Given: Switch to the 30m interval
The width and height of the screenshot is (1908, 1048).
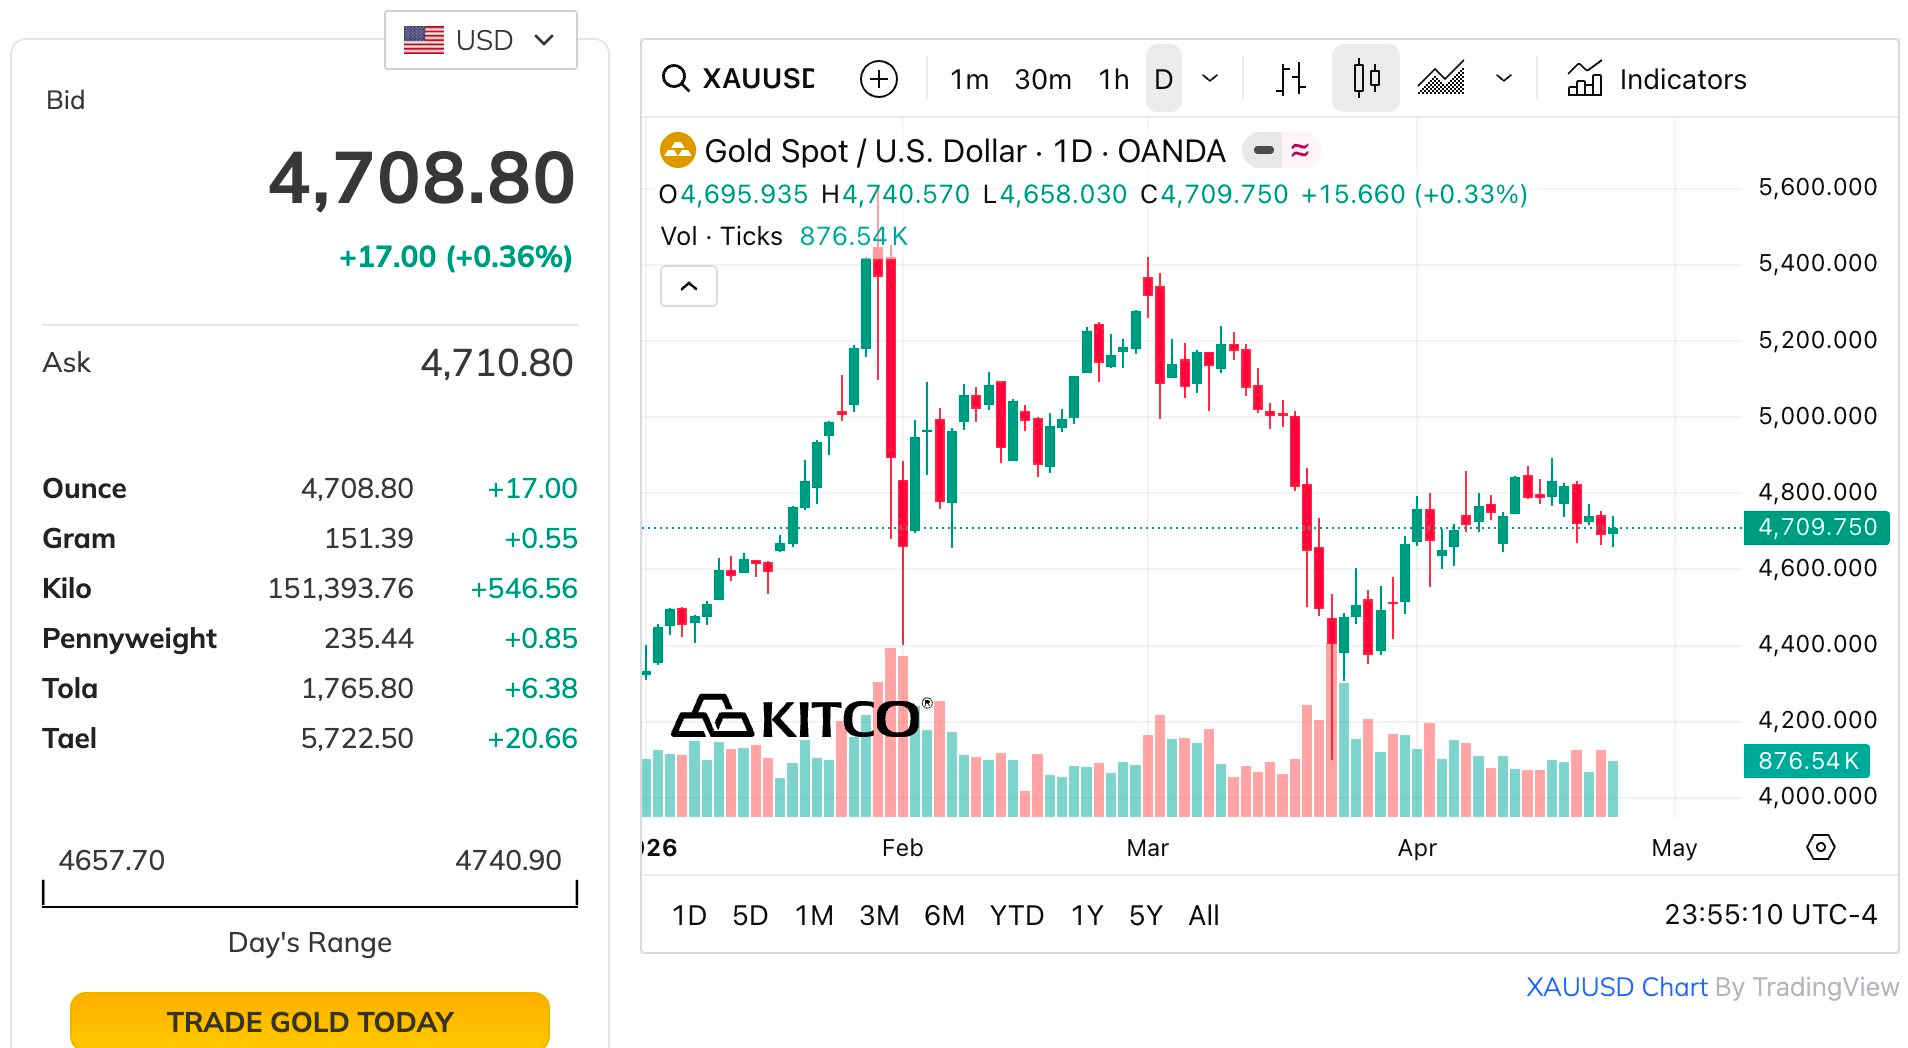Looking at the screenshot, I should click(x=1042, y=79).
